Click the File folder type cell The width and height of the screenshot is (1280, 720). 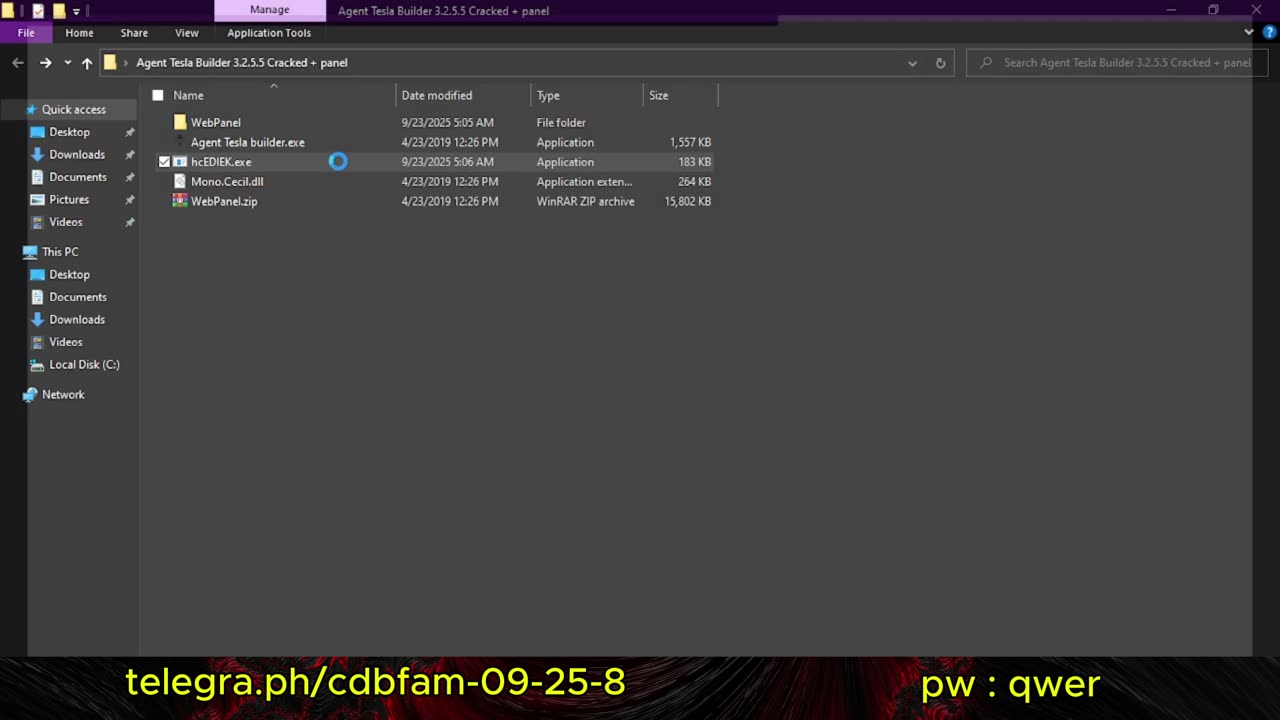point(561,122)
